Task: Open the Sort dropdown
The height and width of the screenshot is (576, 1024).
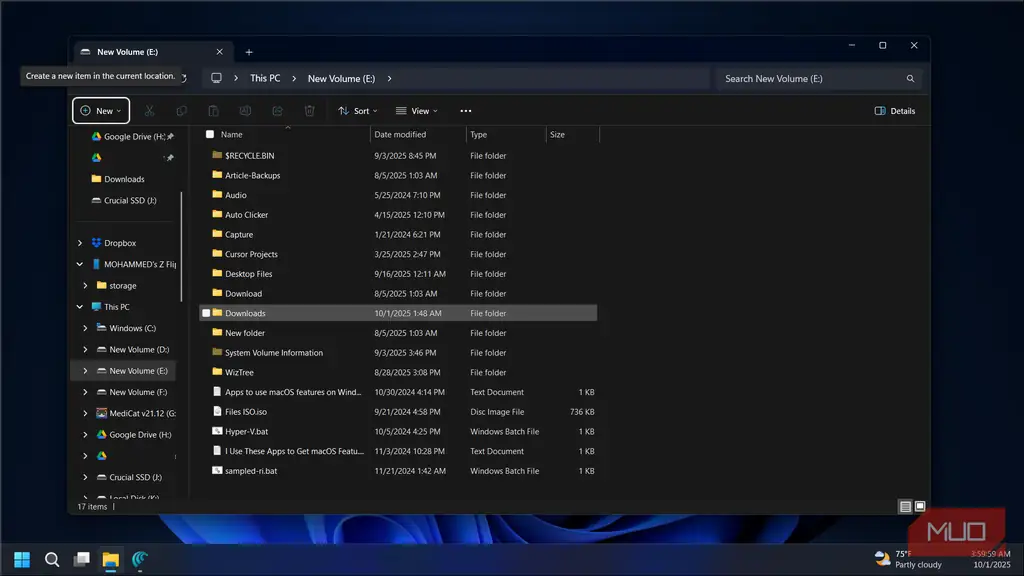Action: (357, 111)
